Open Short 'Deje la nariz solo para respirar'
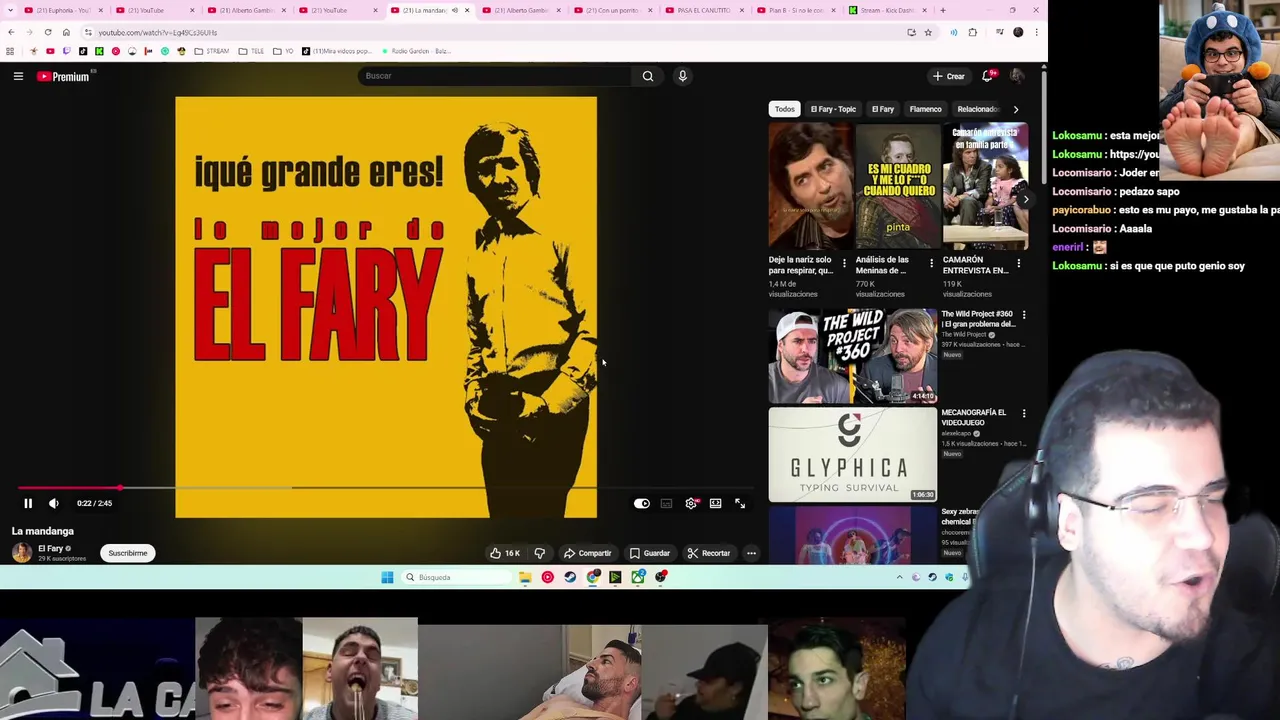The height and width of the screenshot is (720, 1280). point(810,186)
